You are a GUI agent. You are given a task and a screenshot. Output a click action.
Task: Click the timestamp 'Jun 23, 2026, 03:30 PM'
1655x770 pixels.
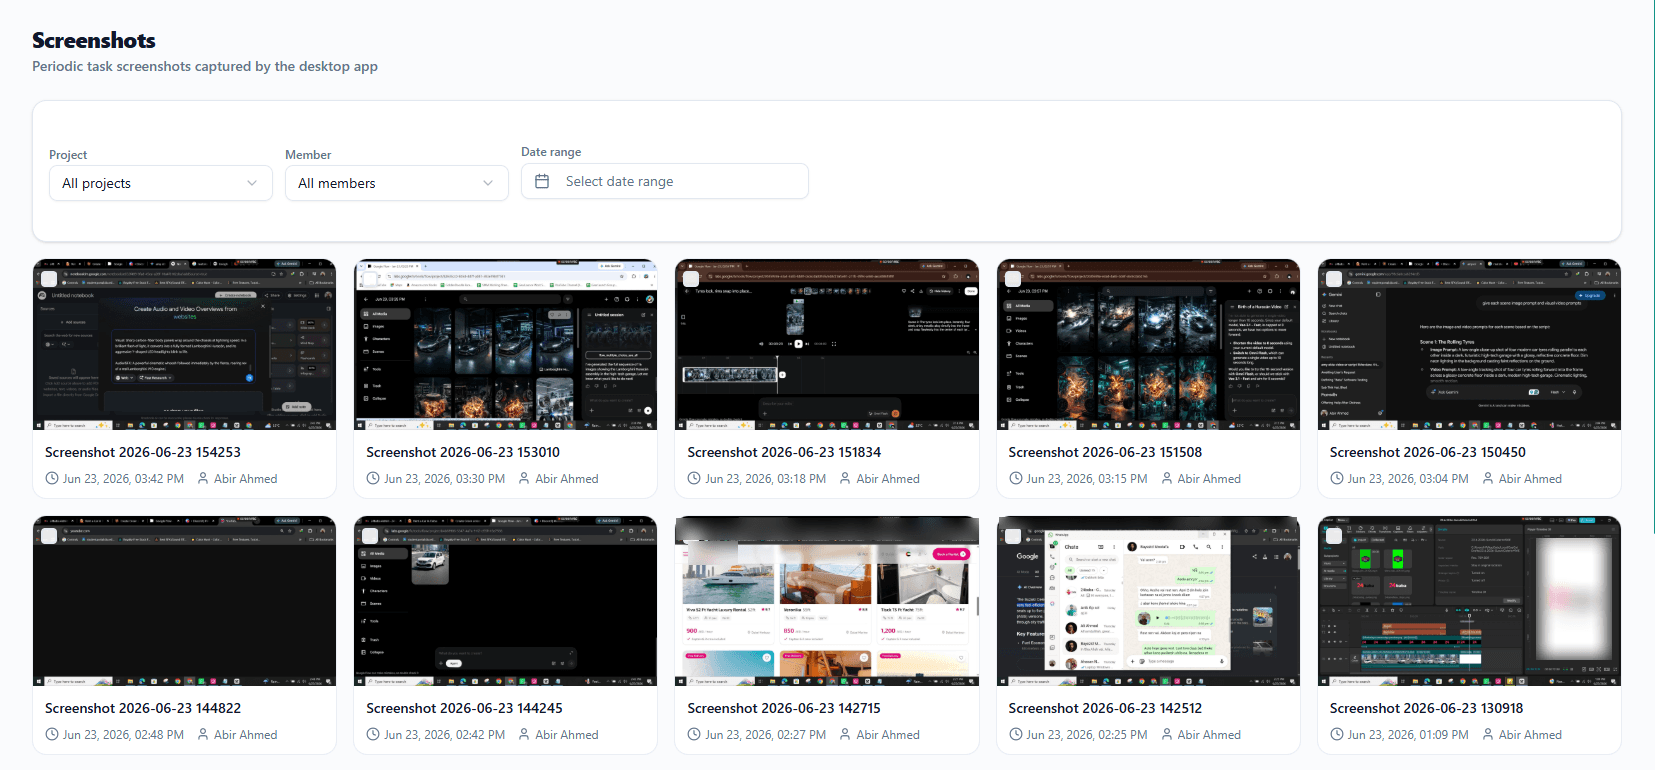[445, 479]
